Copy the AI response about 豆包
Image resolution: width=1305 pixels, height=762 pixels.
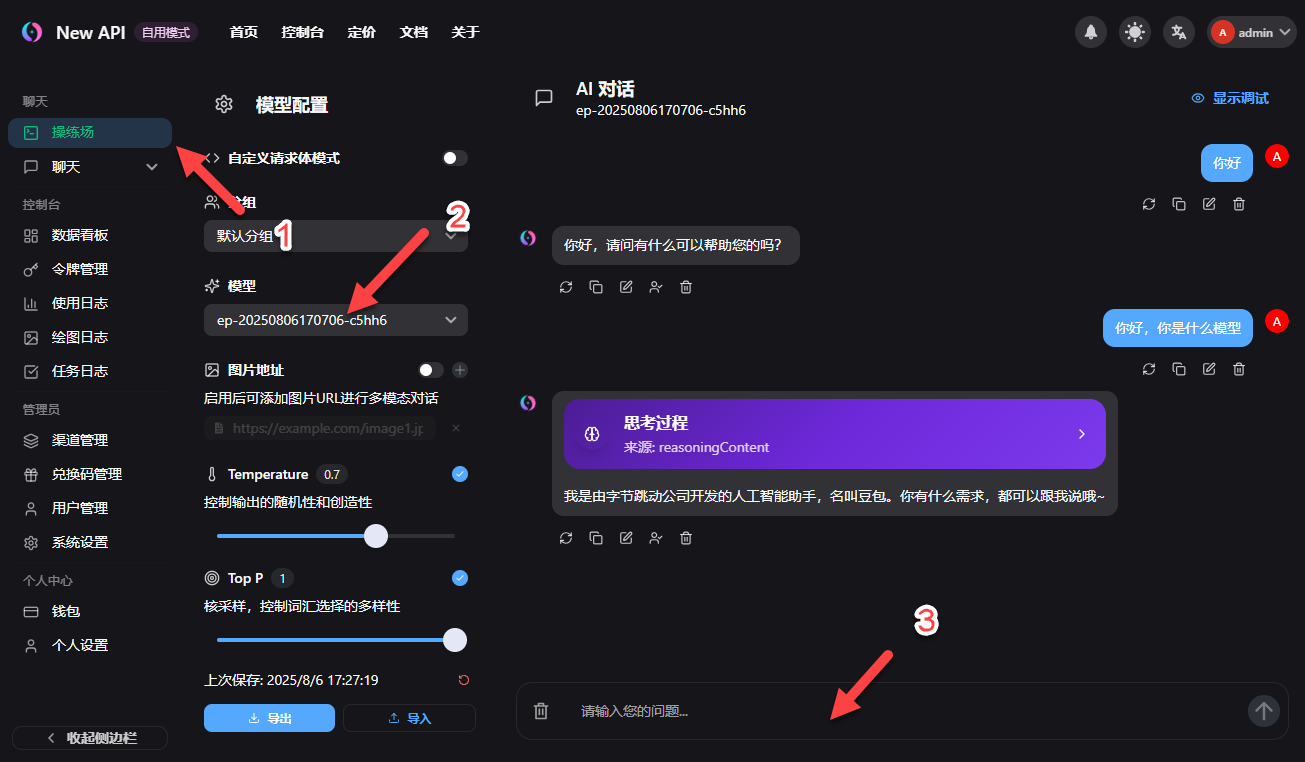click(596, 537)
